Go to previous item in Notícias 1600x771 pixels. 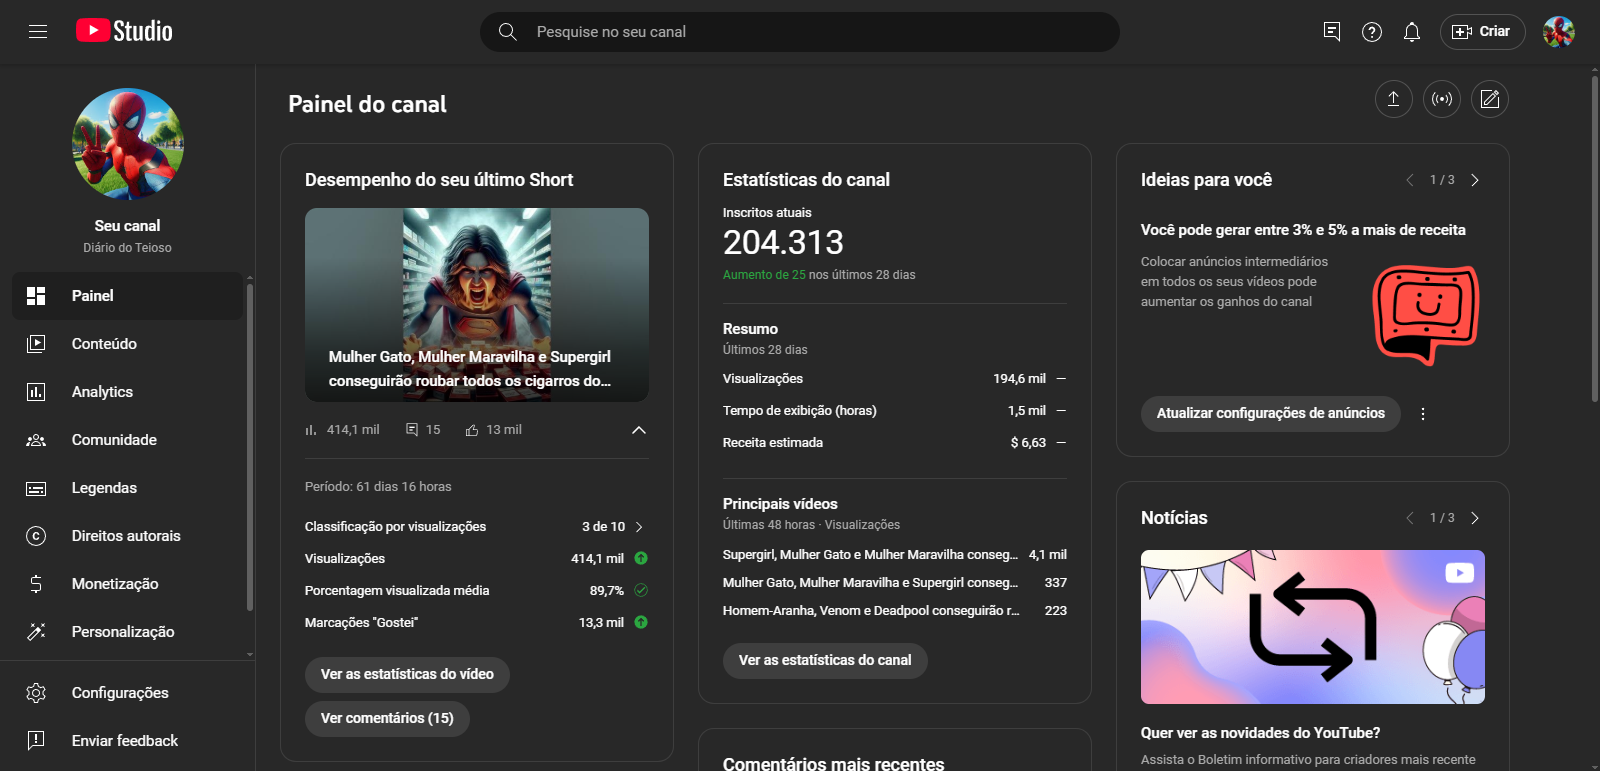[1410, 518]
